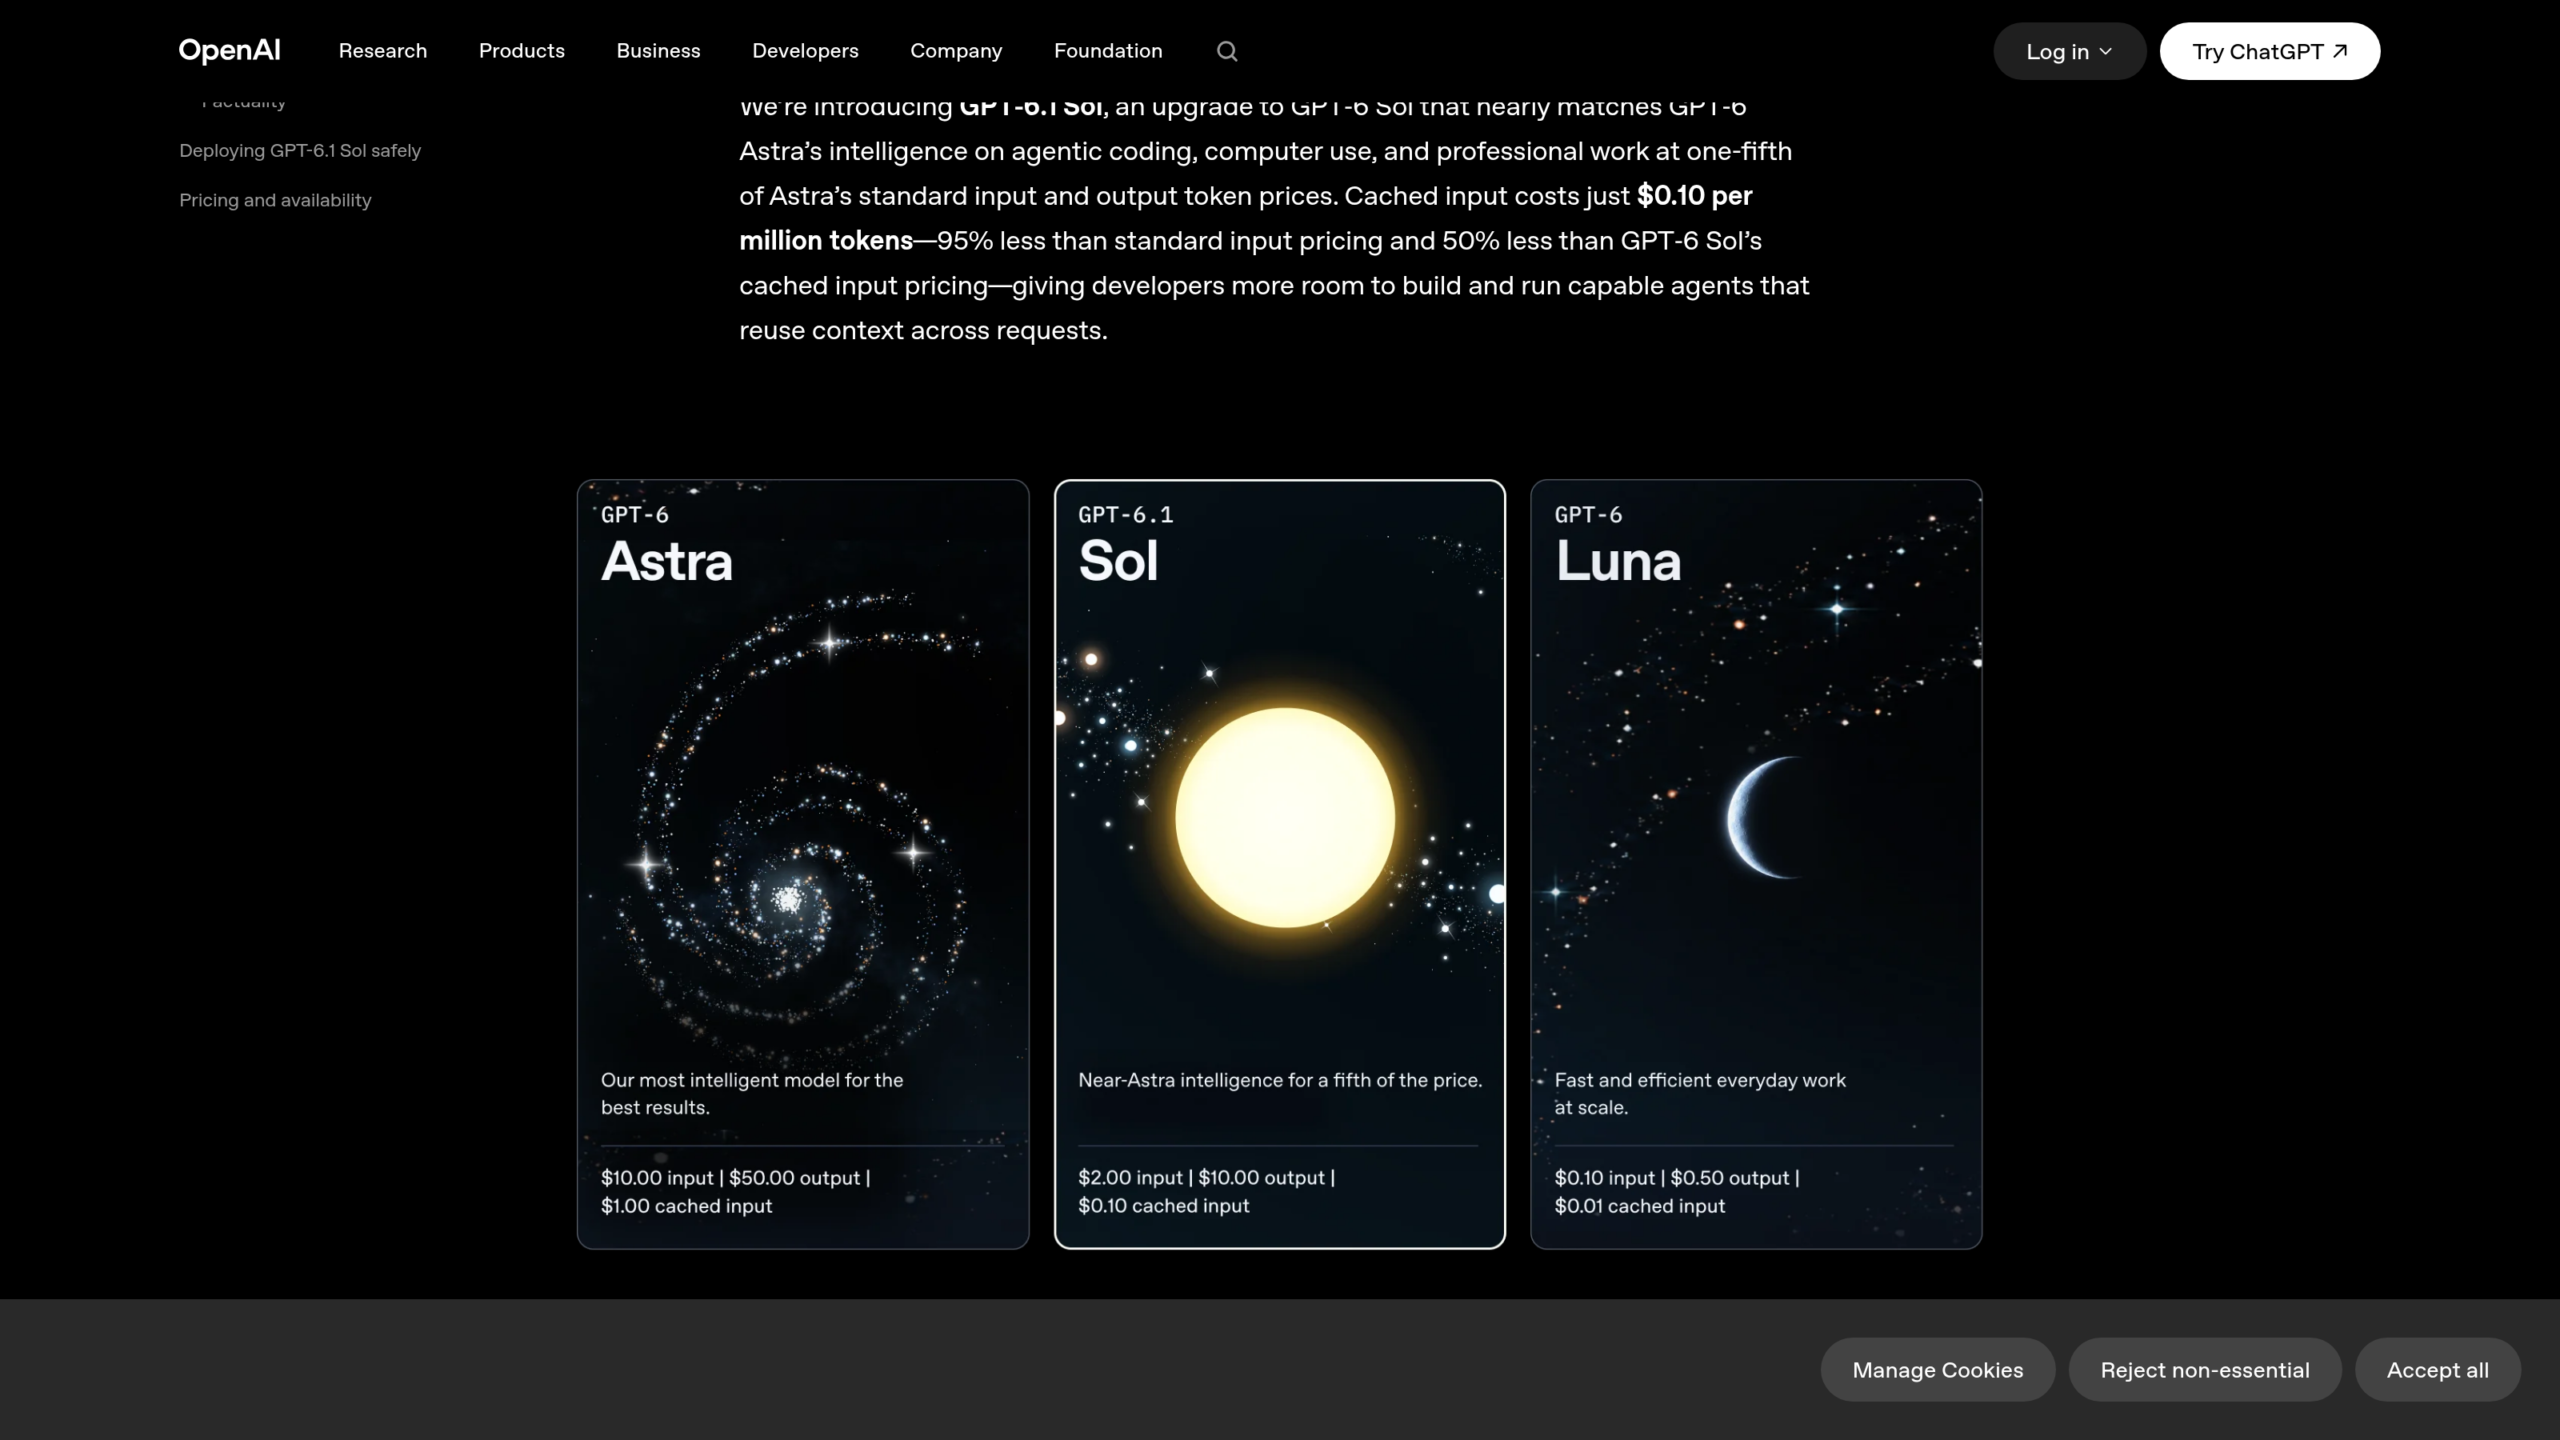Screen dimensions: 2560x1440
Task: Open the Developers menu
Action: 805,51
